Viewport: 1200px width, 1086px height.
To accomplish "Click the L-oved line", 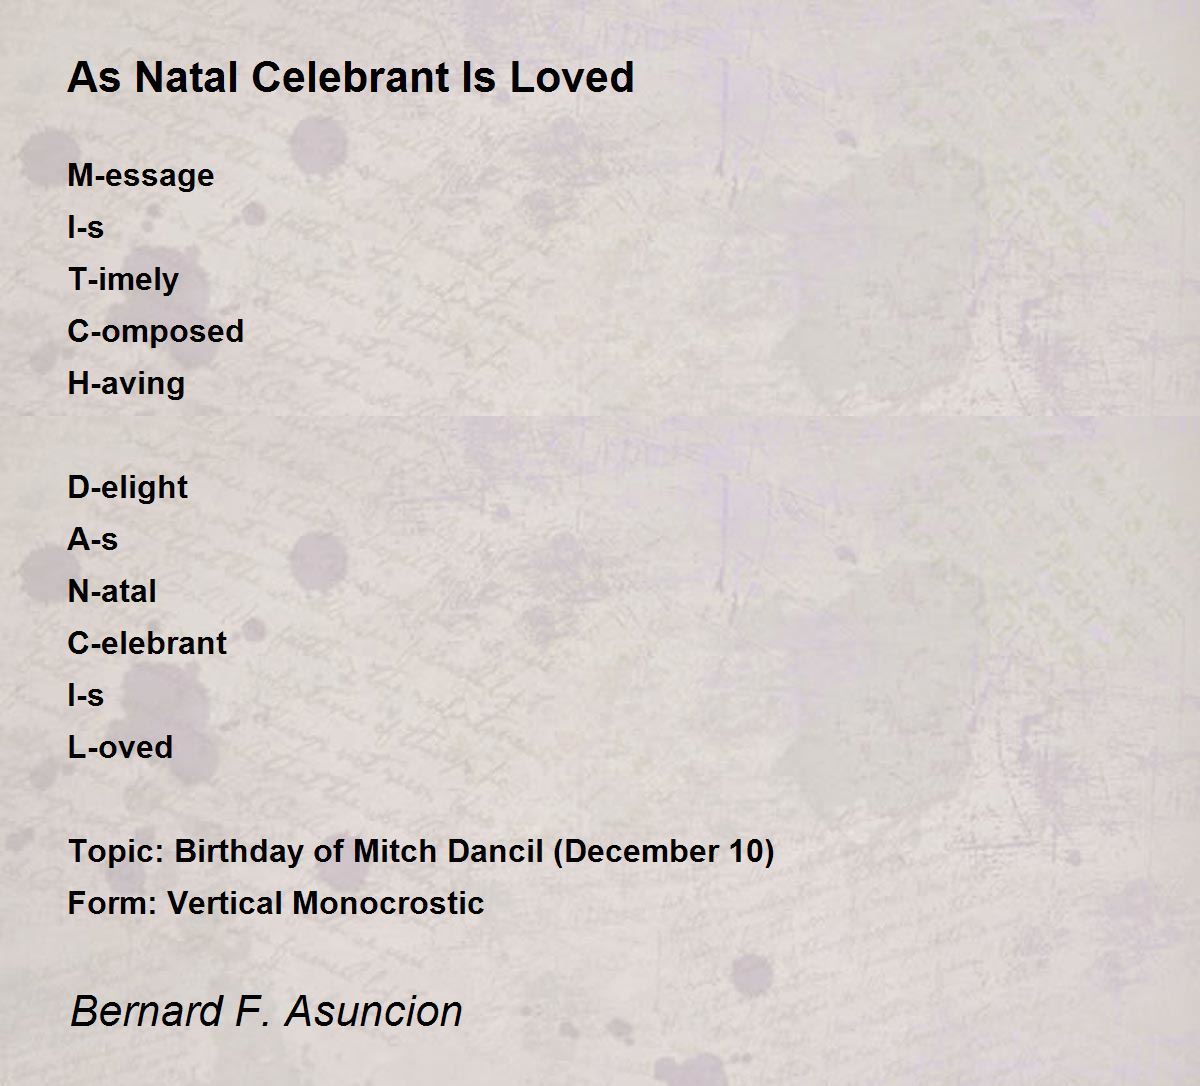I will (120, 747).
